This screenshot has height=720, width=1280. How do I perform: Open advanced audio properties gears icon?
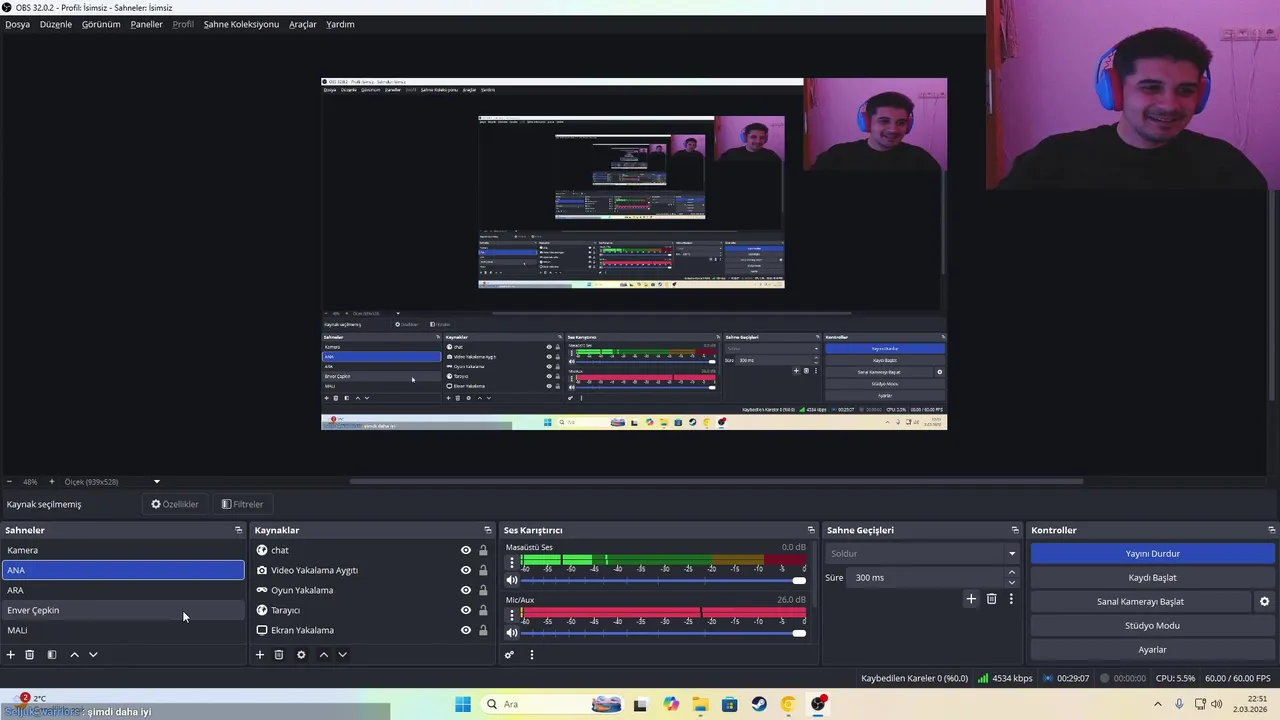[x=509, y=655]
